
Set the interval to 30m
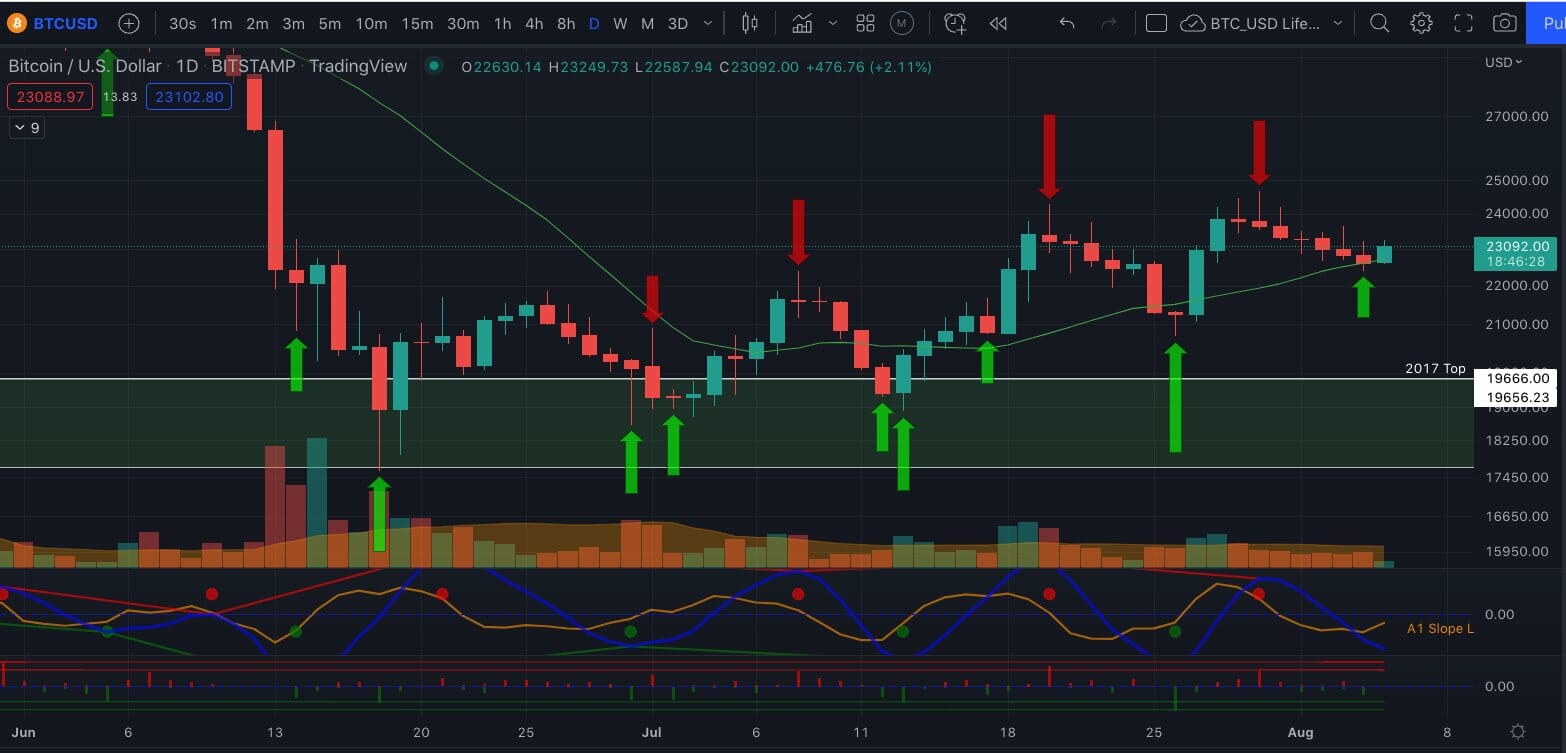tap(463, 23)
